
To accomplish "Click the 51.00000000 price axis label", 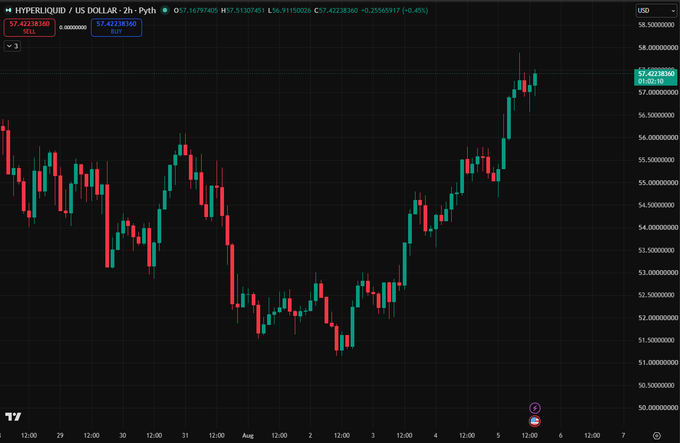I will (x=658, y=362).
